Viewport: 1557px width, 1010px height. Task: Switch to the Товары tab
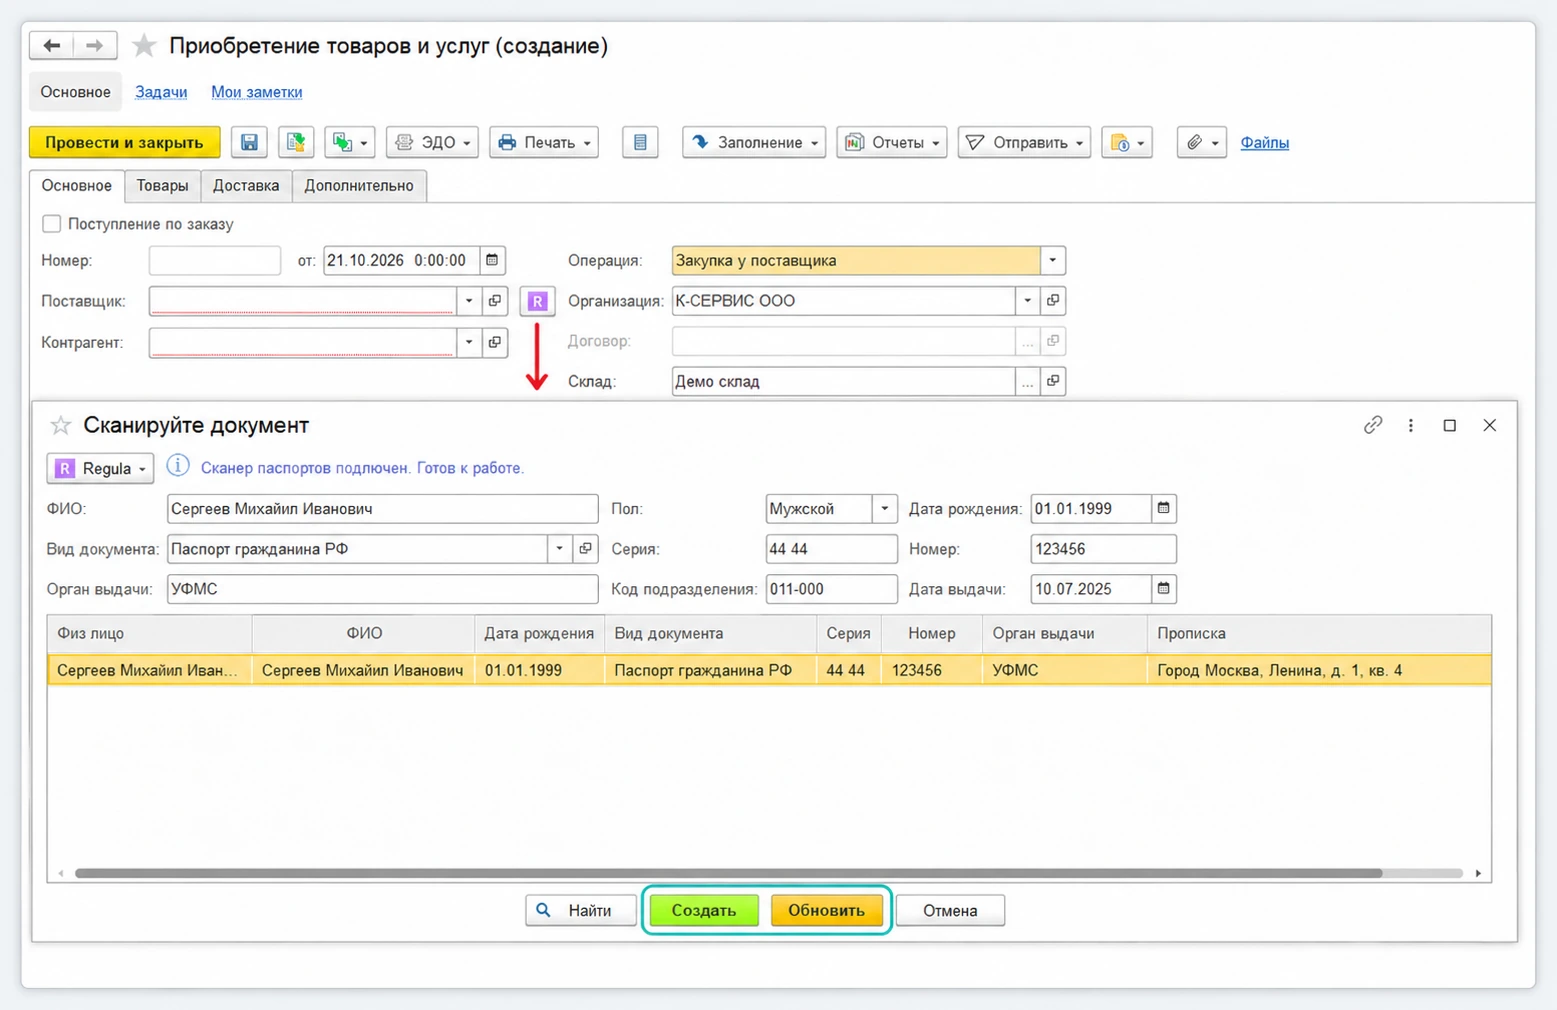pyautogui.click(x=162, y=186)
